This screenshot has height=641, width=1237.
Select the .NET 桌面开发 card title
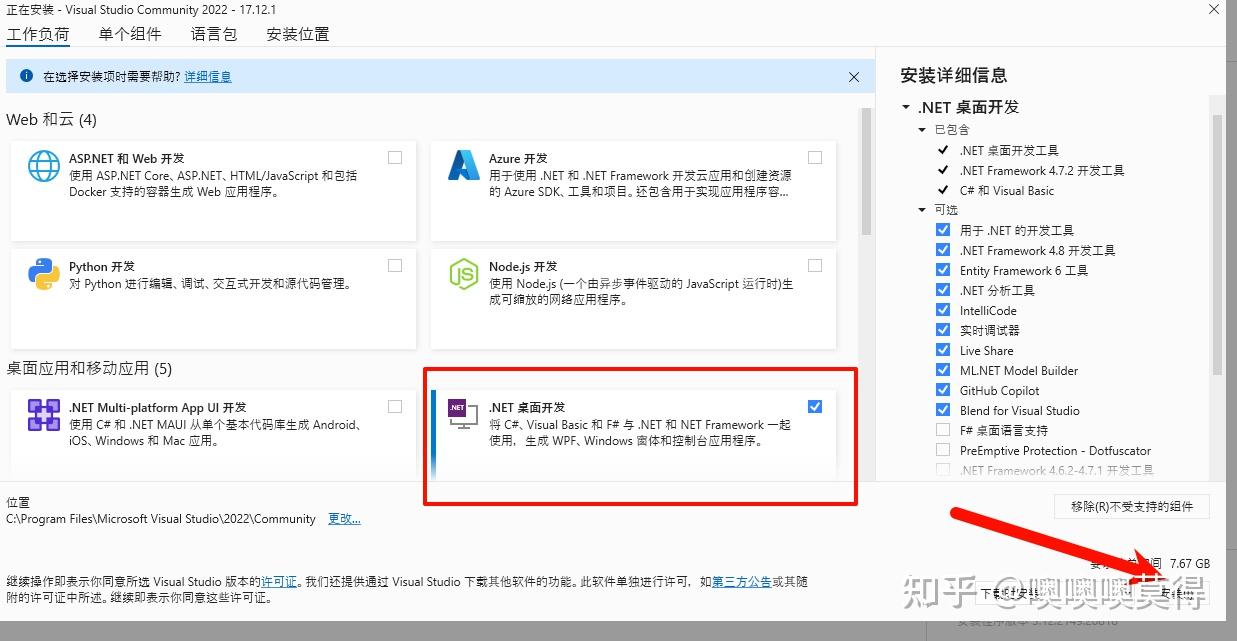pyautogui.click(x=527, y=407)
